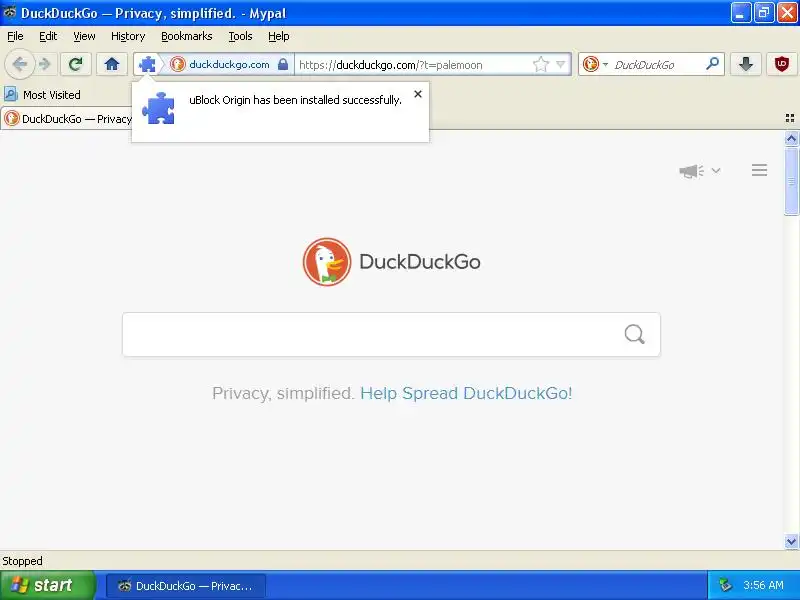Click the DuckDuckGo wordmark text

(420, 262)
